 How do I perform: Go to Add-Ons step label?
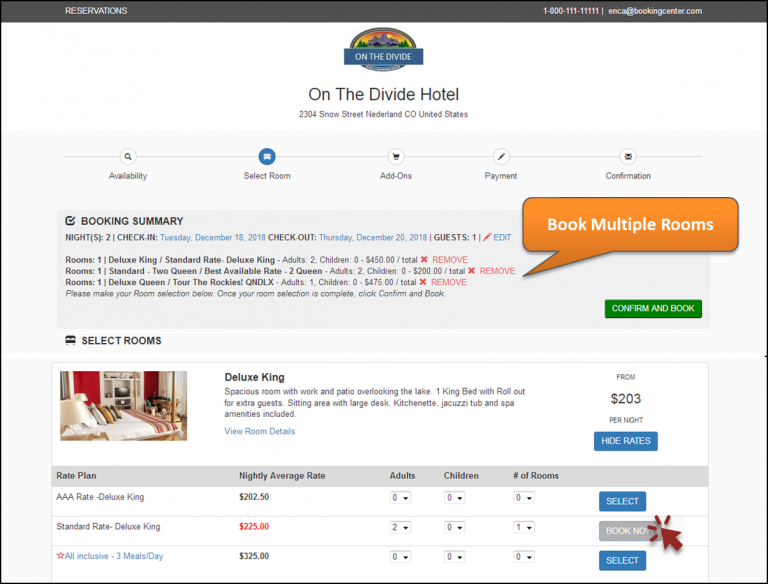coord(396,176)
